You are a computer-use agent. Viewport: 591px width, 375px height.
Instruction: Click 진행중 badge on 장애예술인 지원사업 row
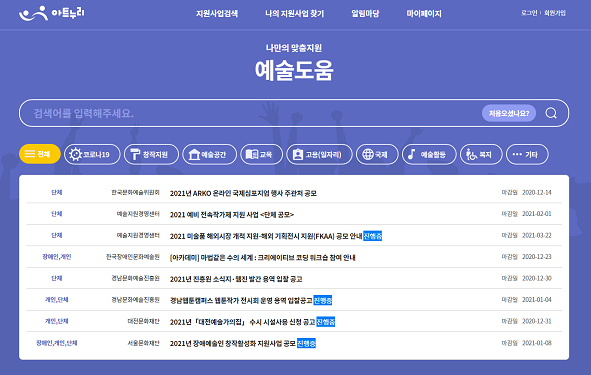[x=306, y=343]
